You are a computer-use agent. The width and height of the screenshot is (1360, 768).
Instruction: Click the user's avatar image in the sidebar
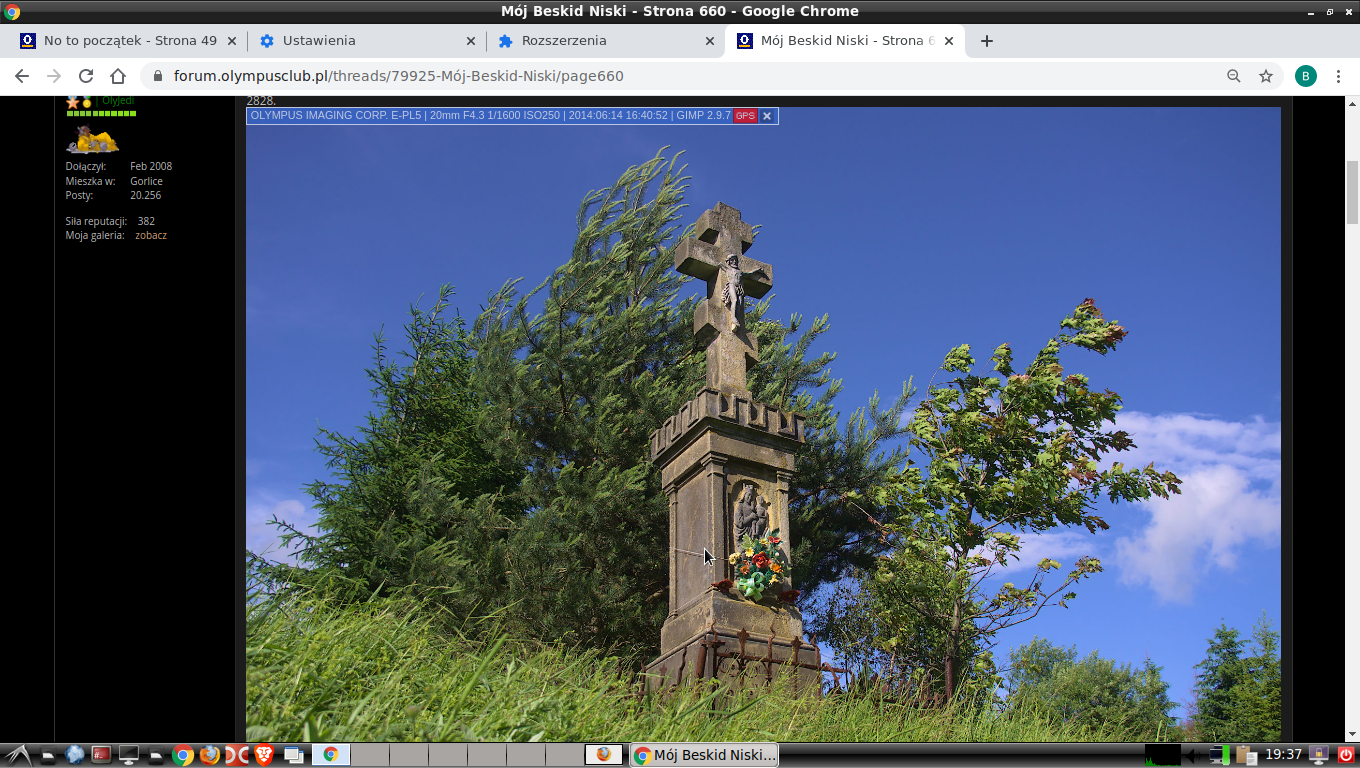pos(92,139)
